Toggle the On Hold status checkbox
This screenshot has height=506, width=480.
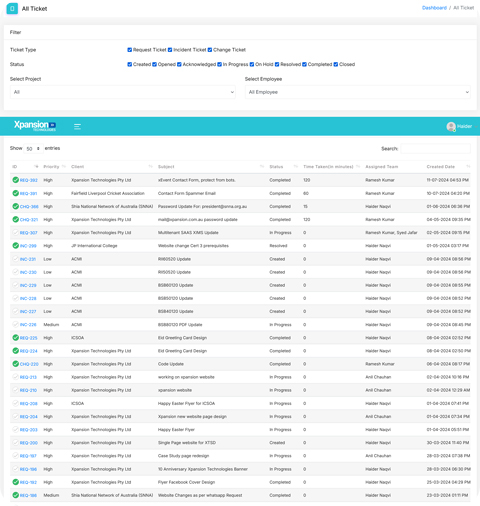pos(252,64)
